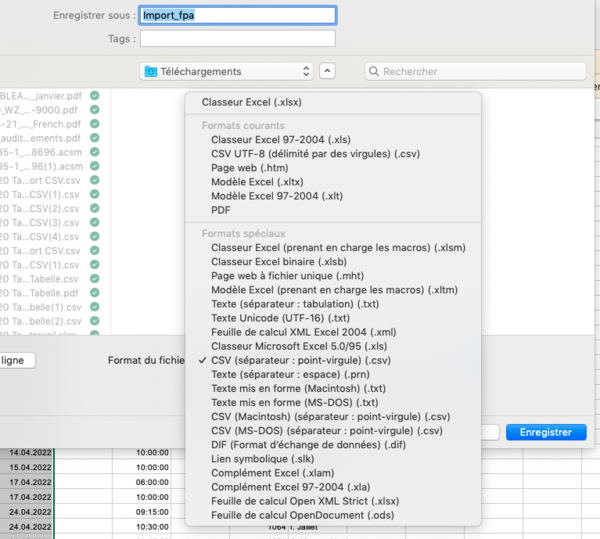The image size is (600, 539).
Task: Select file ending _French.pdf
Action: [x=40, y=124]
